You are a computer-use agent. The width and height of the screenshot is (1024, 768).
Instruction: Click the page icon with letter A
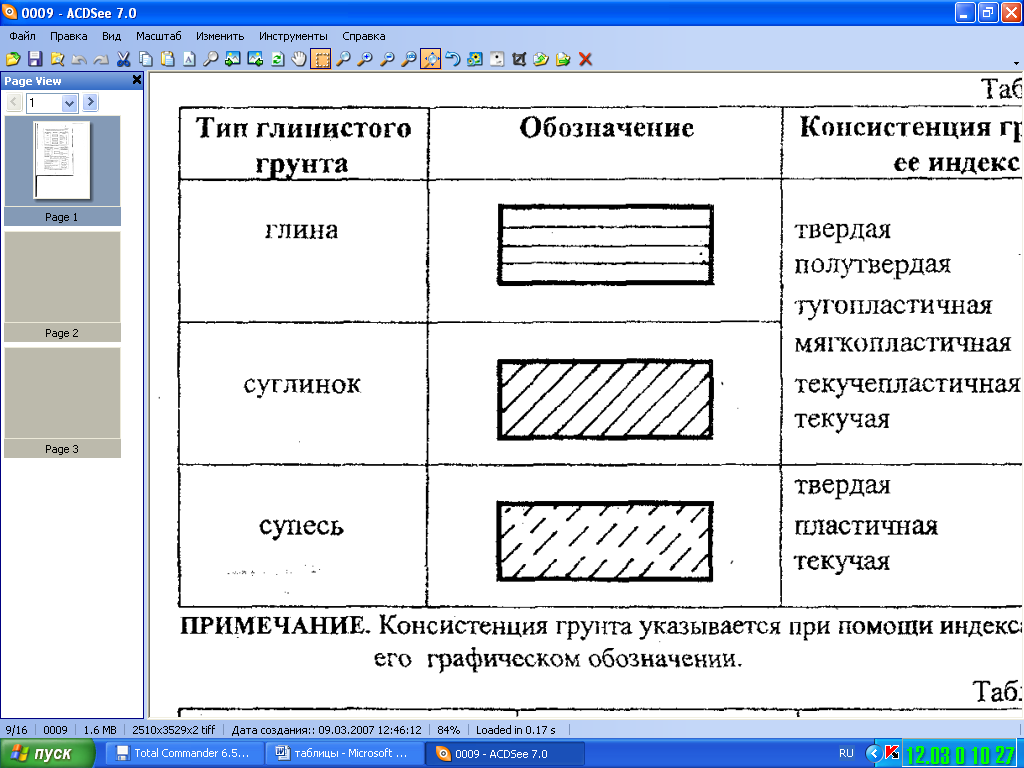[x=189, y=59]
